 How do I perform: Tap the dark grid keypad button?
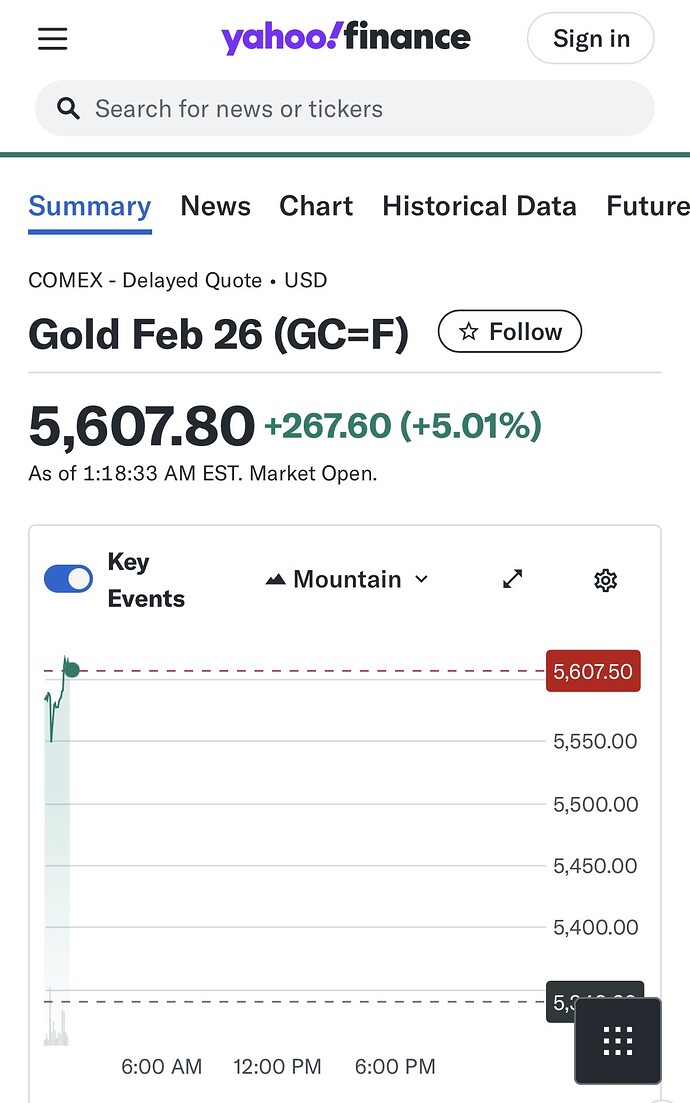click(x=617, y=1041)
